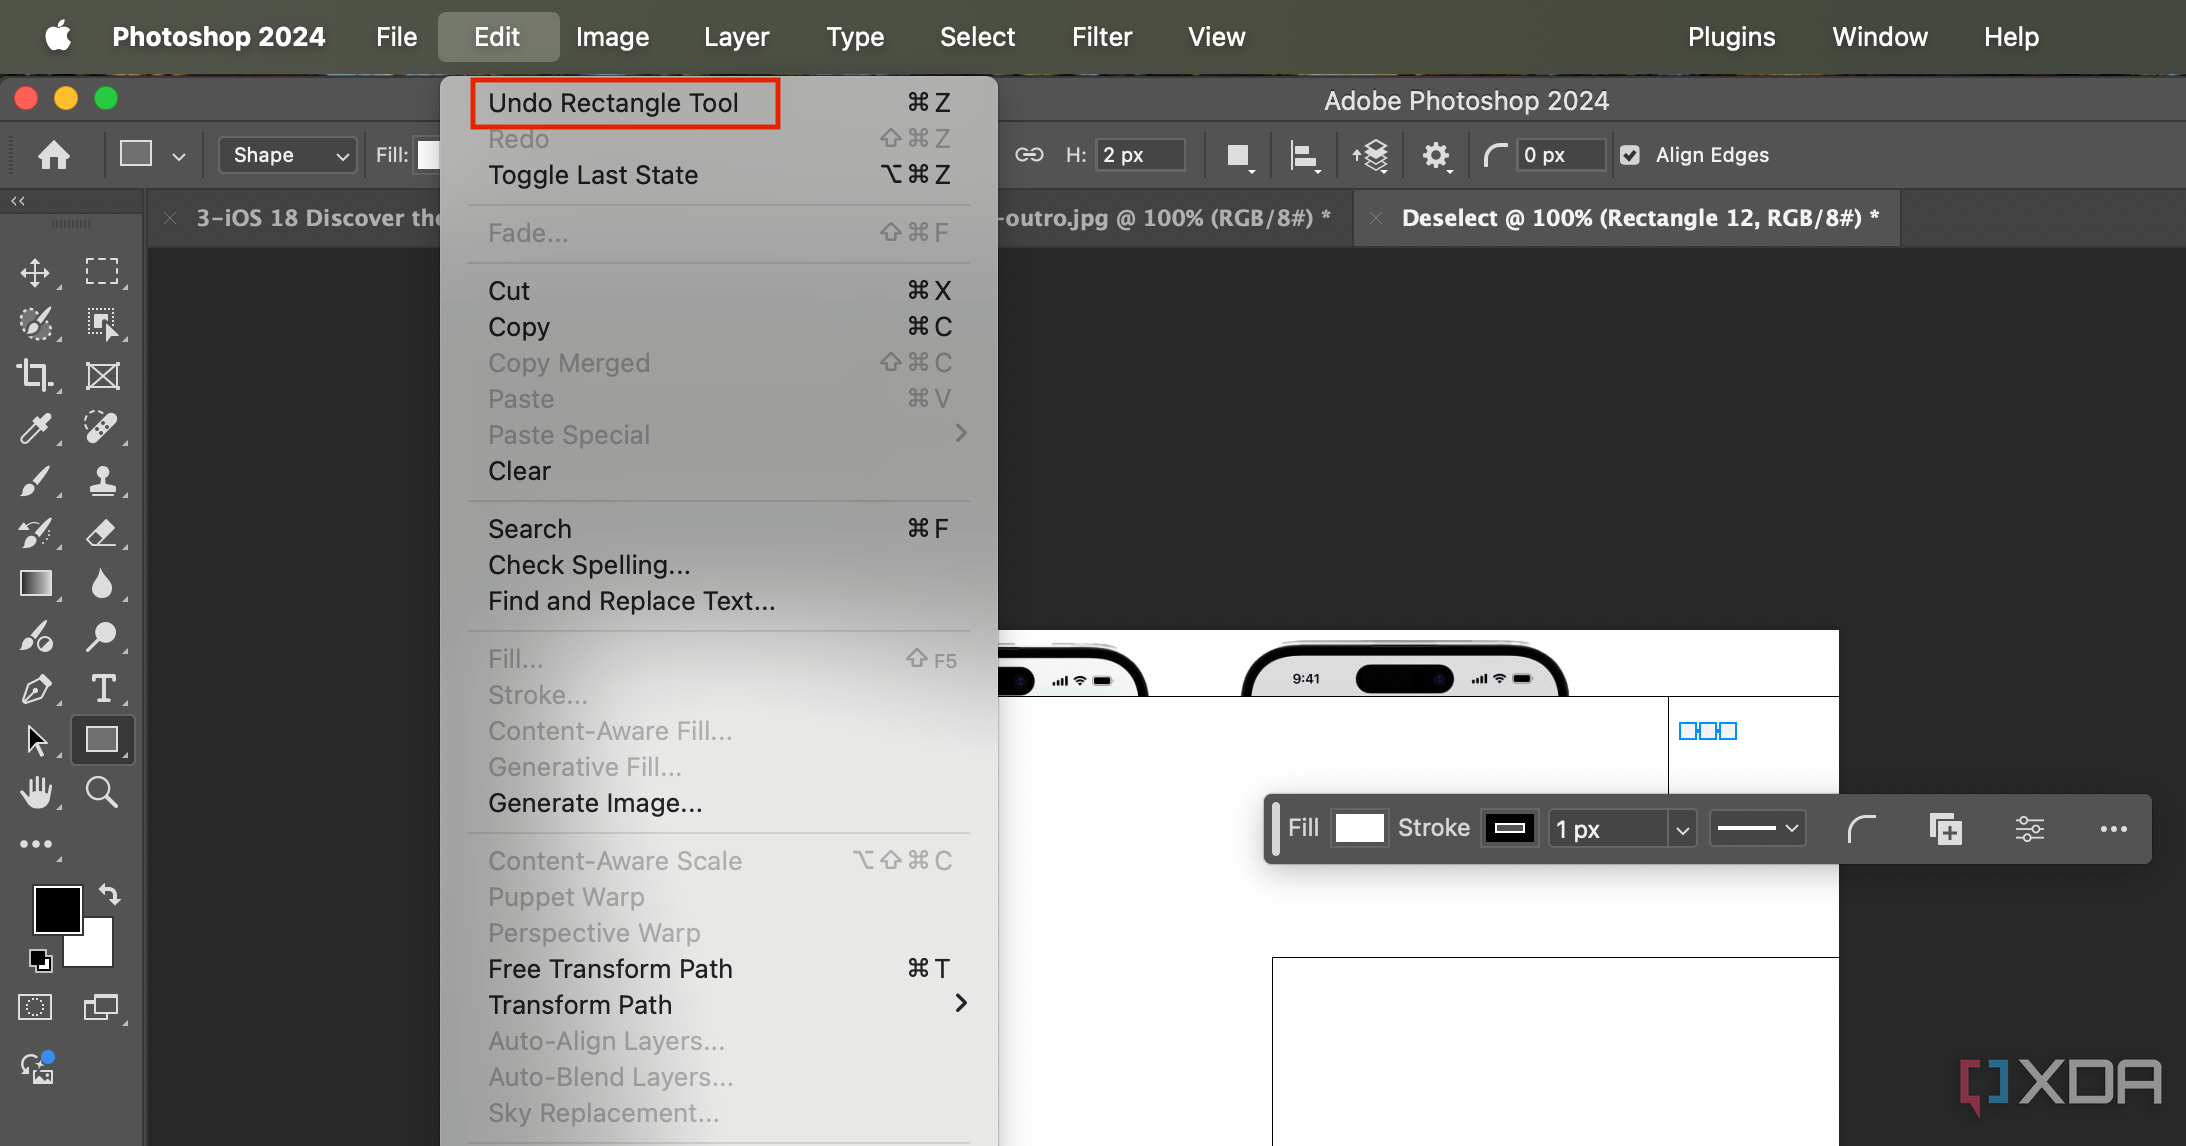Open the Apple menu
The width and height of the screenshot is (2186, 1146).
59,37
